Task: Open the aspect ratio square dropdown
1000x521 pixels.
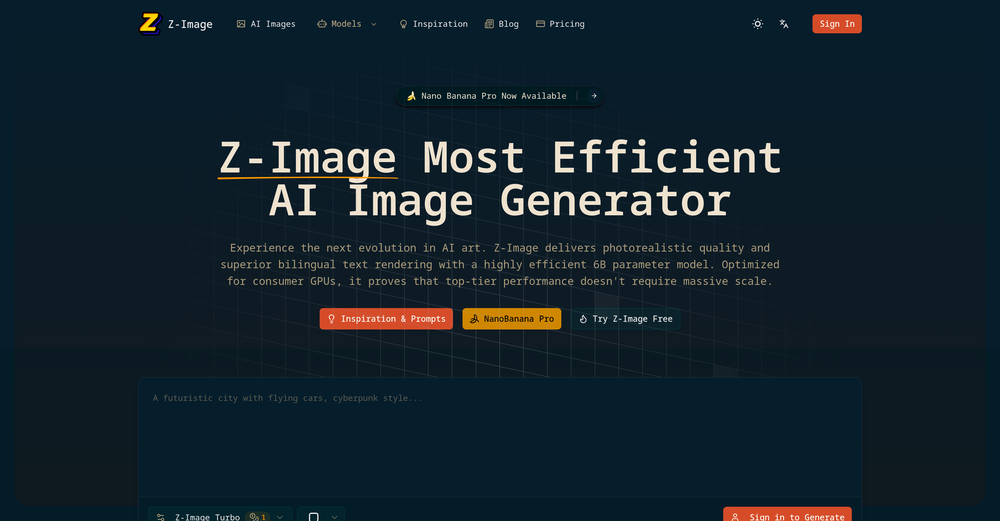Action: (x=321, y=515)
